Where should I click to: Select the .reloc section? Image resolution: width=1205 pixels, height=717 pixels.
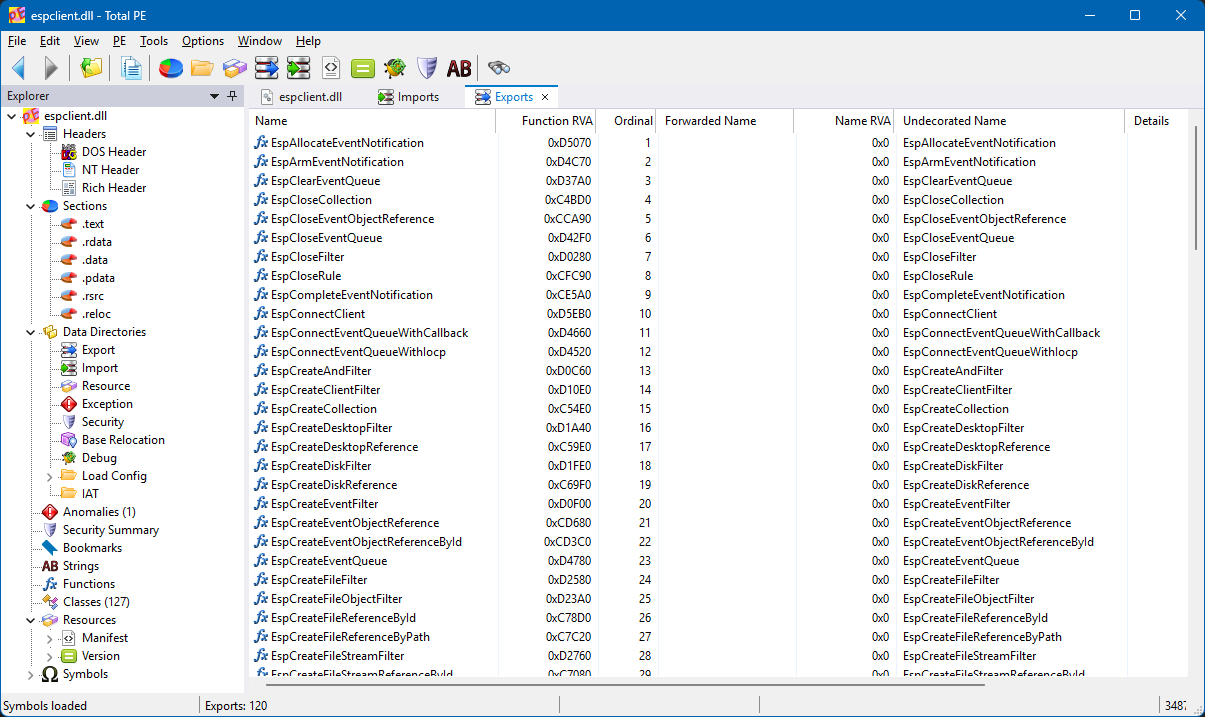click(96, 314)
